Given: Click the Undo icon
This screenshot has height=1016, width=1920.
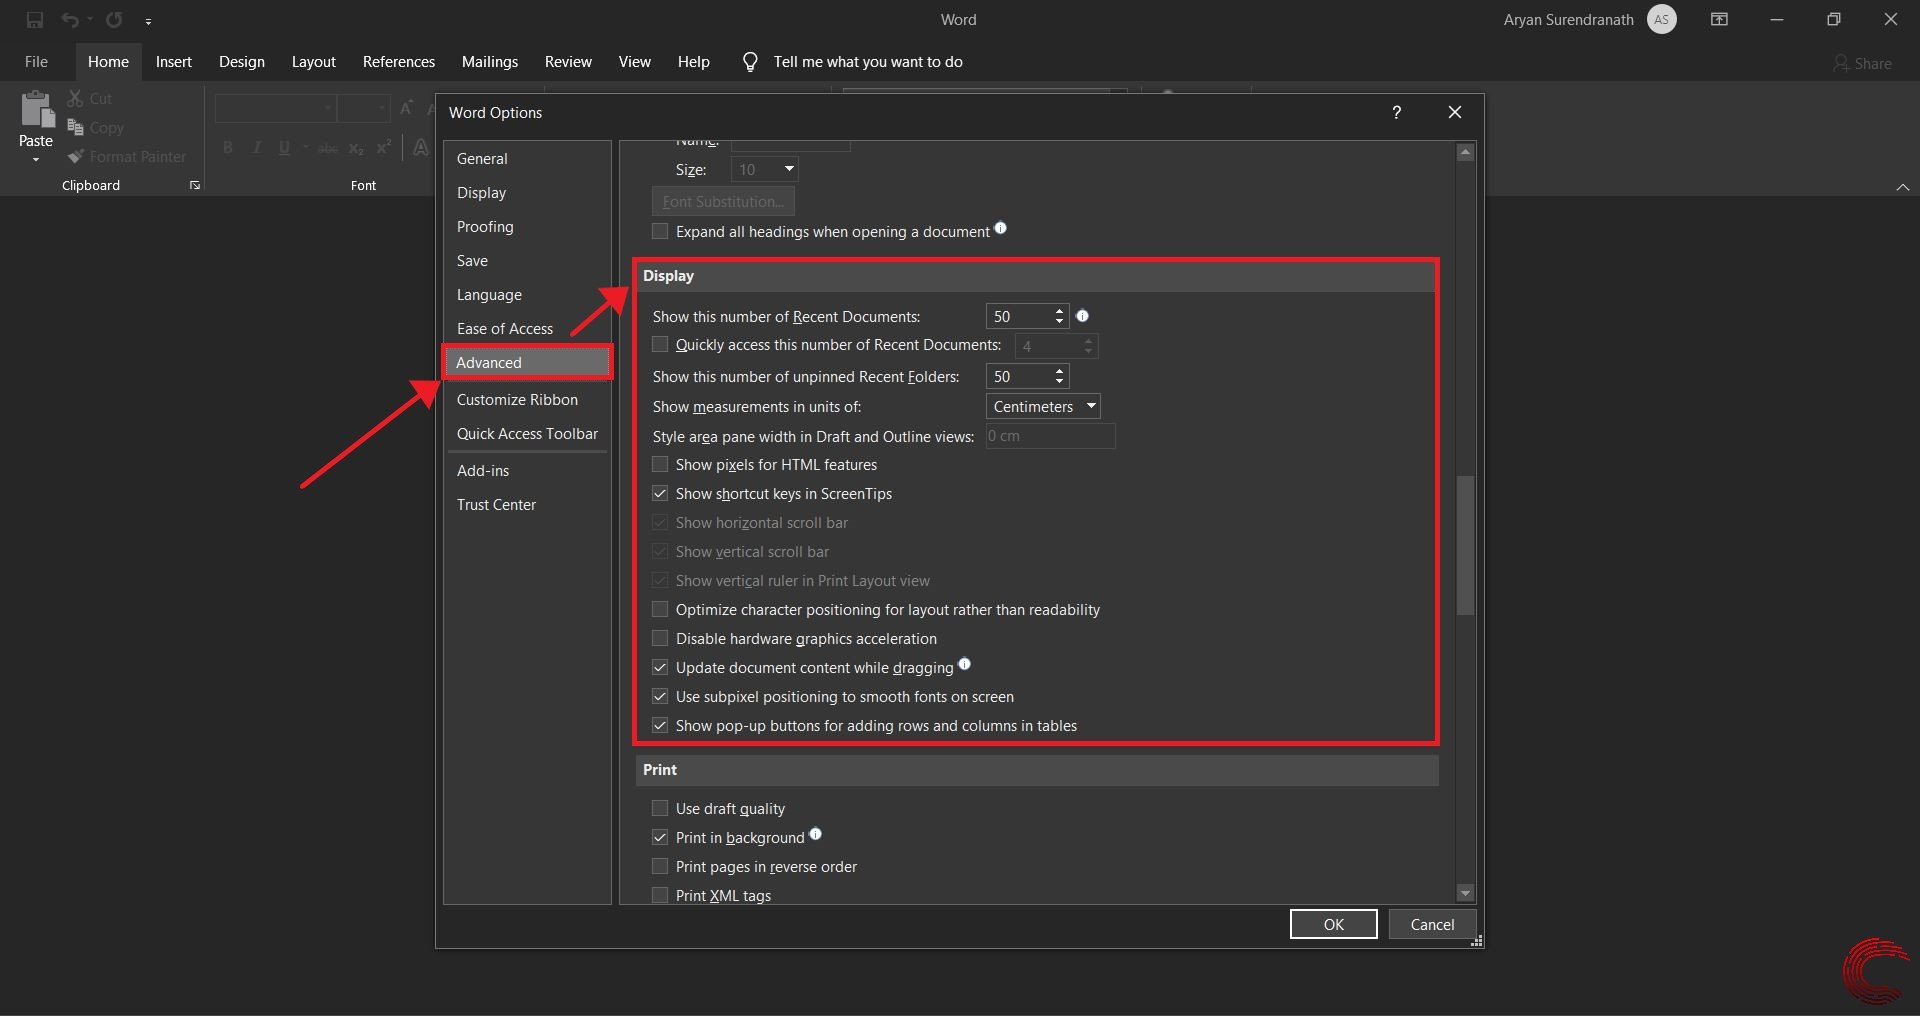Looking at the screenshot, I should click(68, 19).
